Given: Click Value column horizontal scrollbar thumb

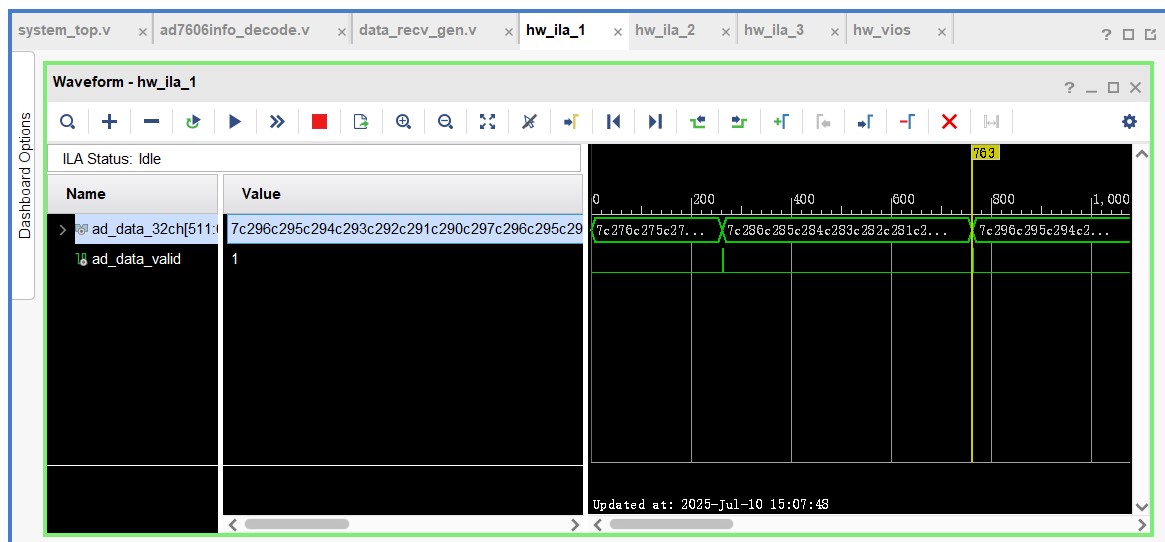Looking at the screenshot, I should [x=296, y=524].
